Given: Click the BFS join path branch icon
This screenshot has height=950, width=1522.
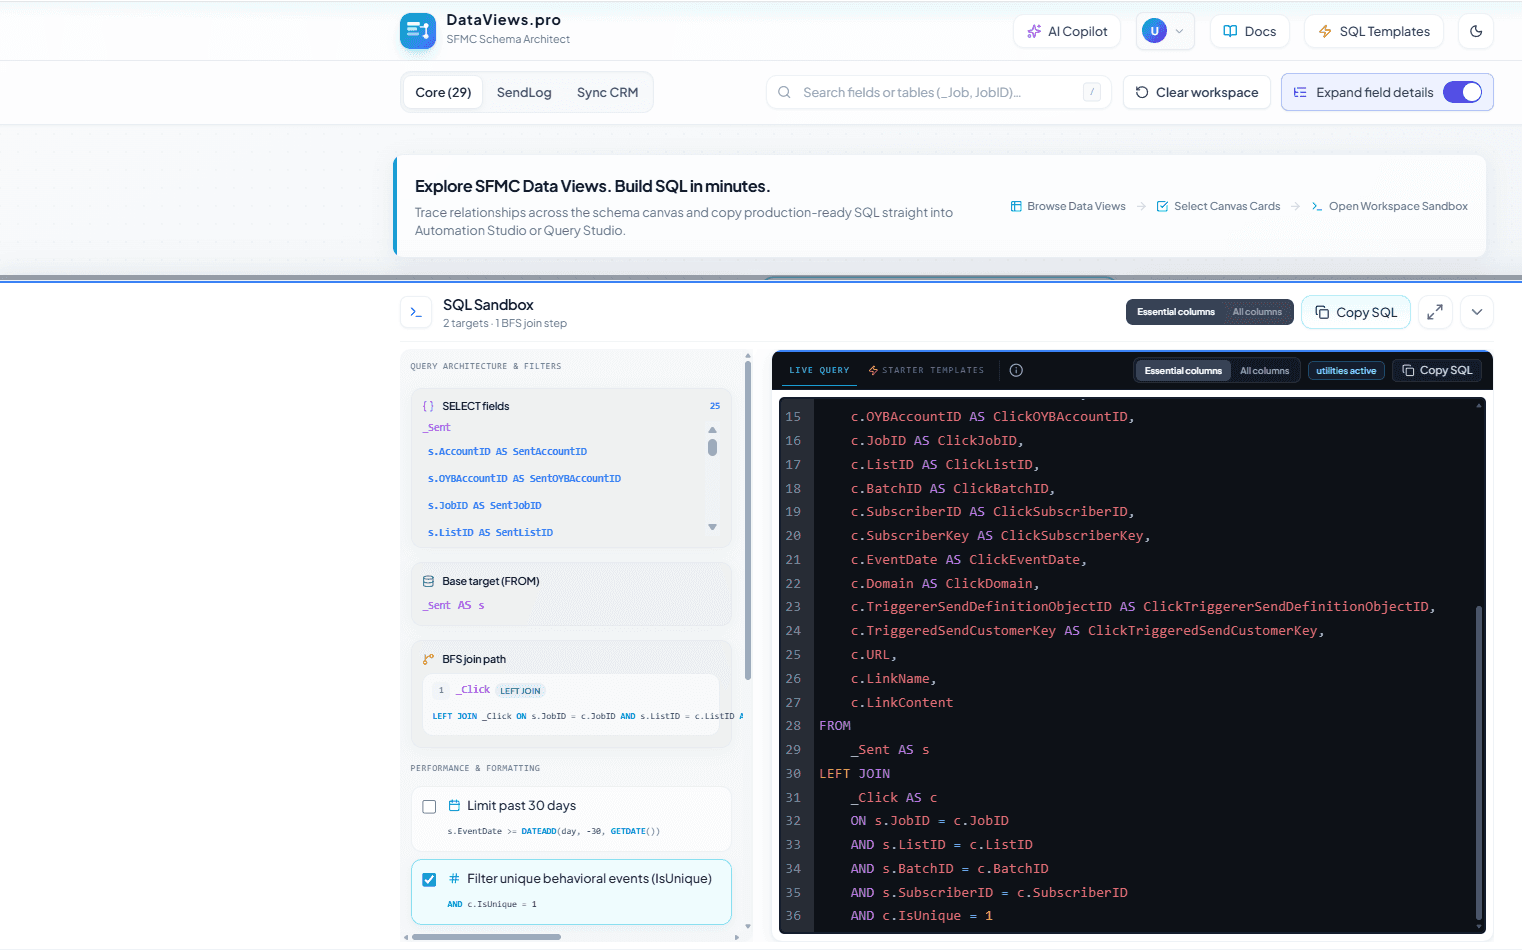Looking at the screenshot, I should [x=428, y=659].
